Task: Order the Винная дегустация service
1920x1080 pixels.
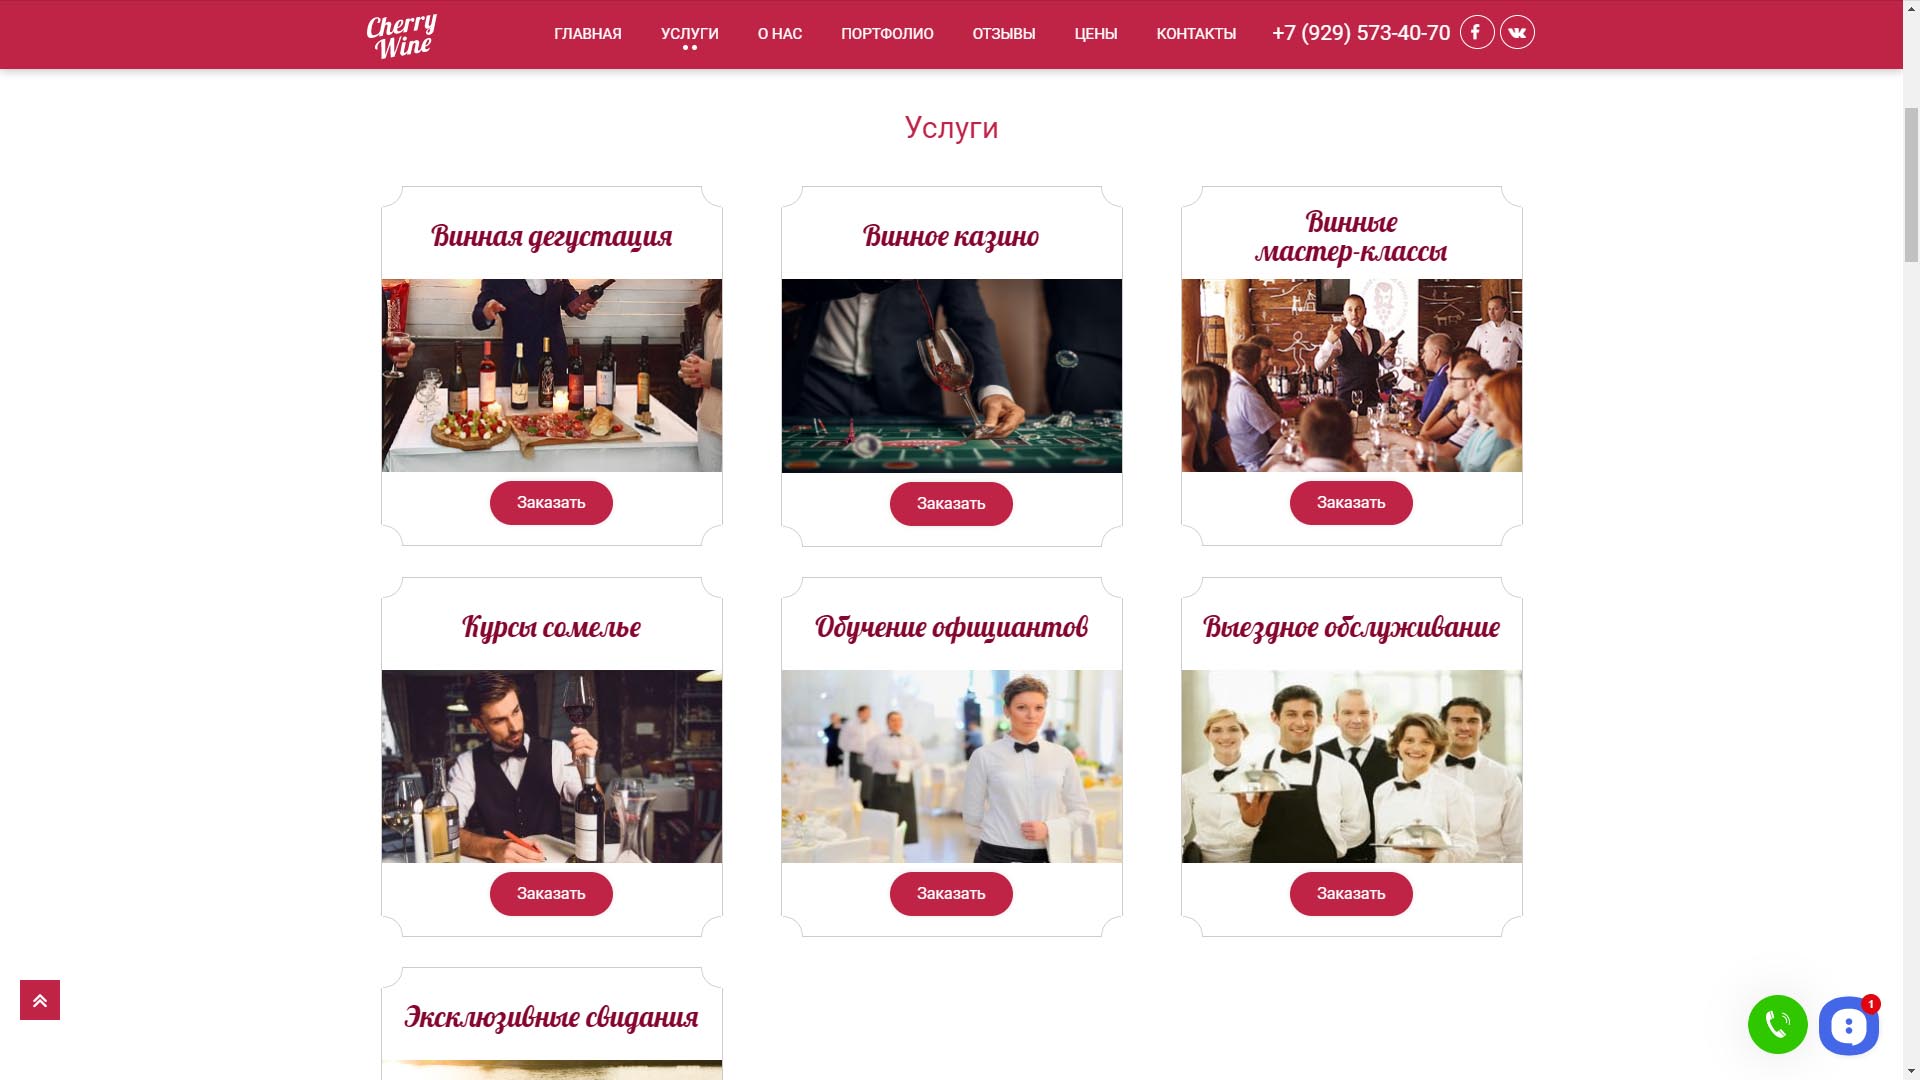Action: pos(551,503)
